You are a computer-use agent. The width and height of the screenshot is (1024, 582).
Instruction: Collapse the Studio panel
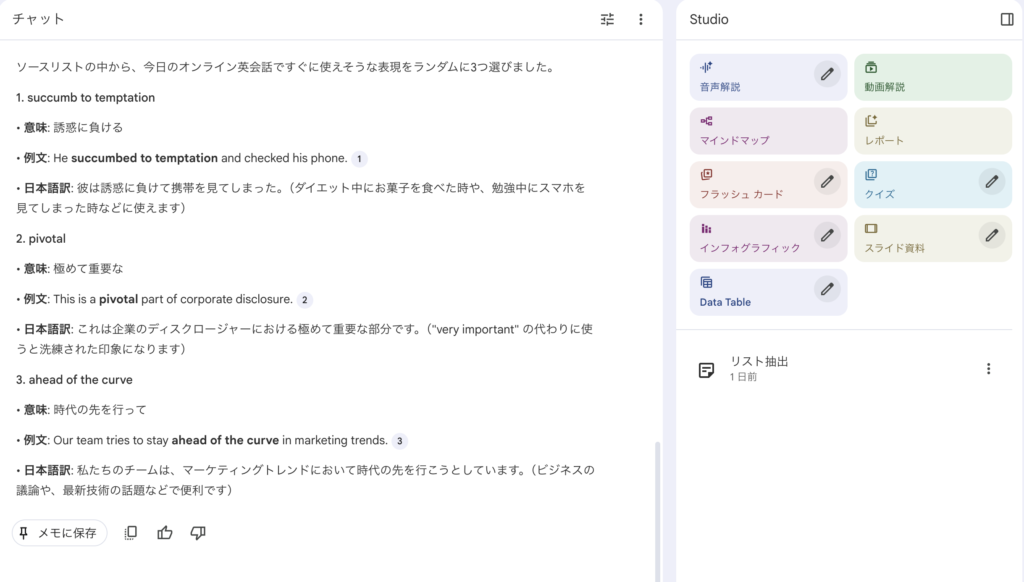[1006, 19]
